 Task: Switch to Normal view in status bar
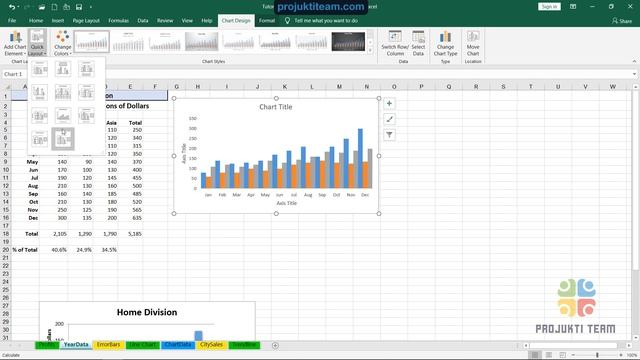[x=535, y=355]
